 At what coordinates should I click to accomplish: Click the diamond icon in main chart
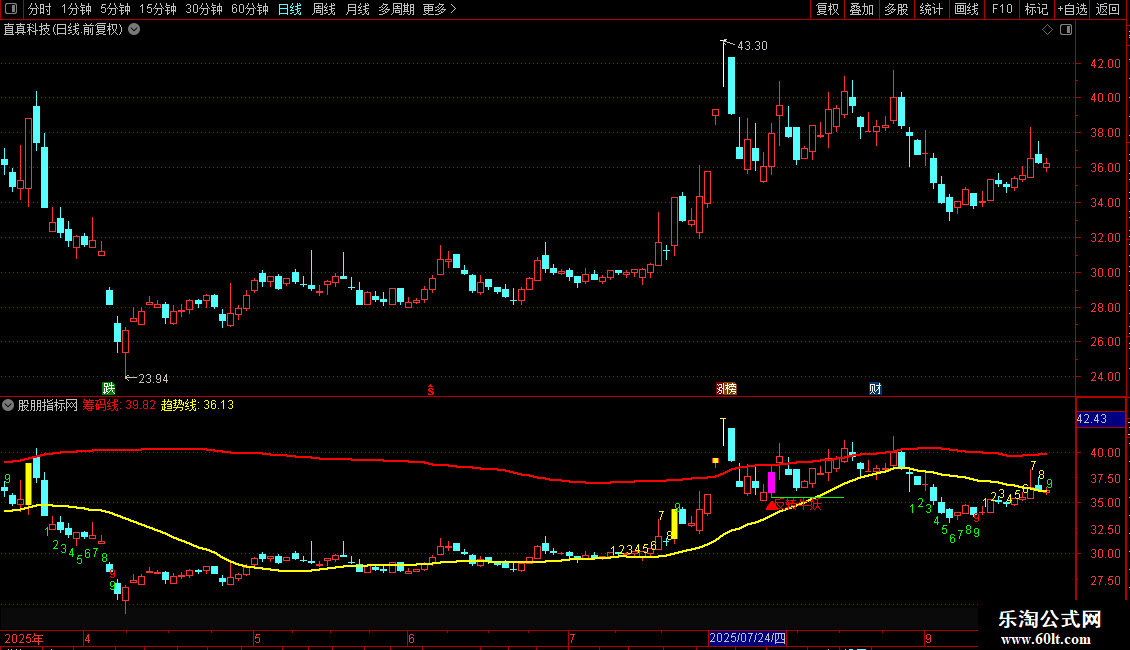[1048, 30]
